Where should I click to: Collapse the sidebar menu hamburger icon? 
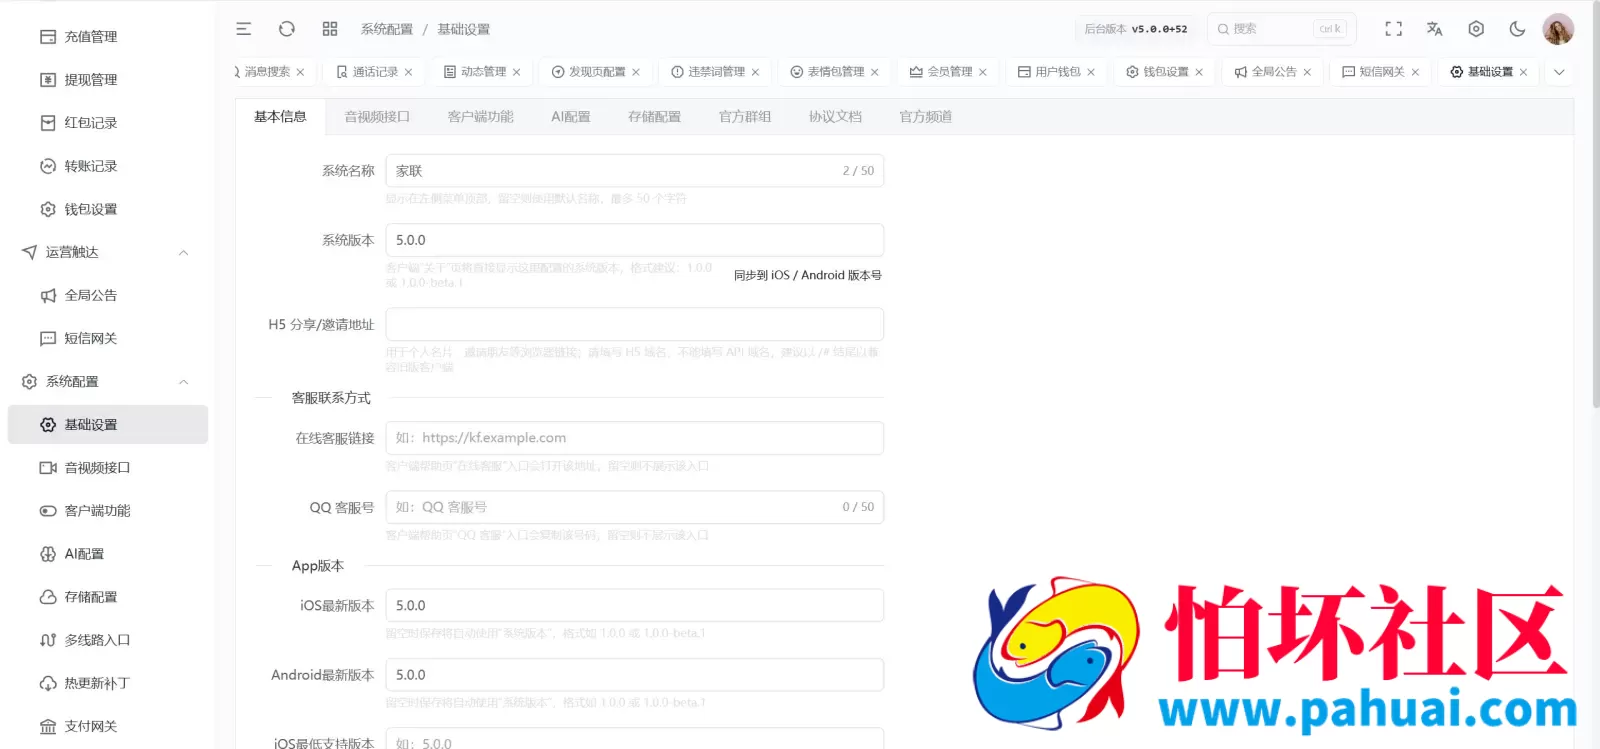click(x=243, y=29)
